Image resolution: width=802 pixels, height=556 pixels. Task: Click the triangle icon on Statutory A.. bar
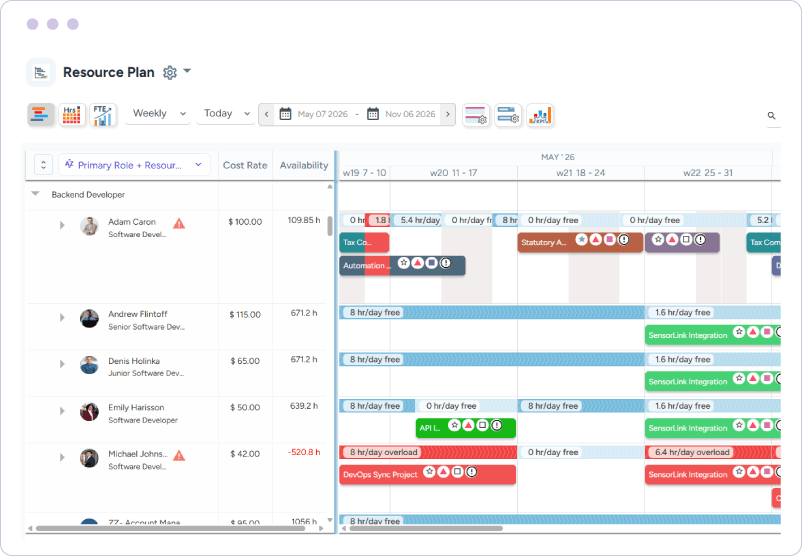pyautogui.click(x=595, y=239)
